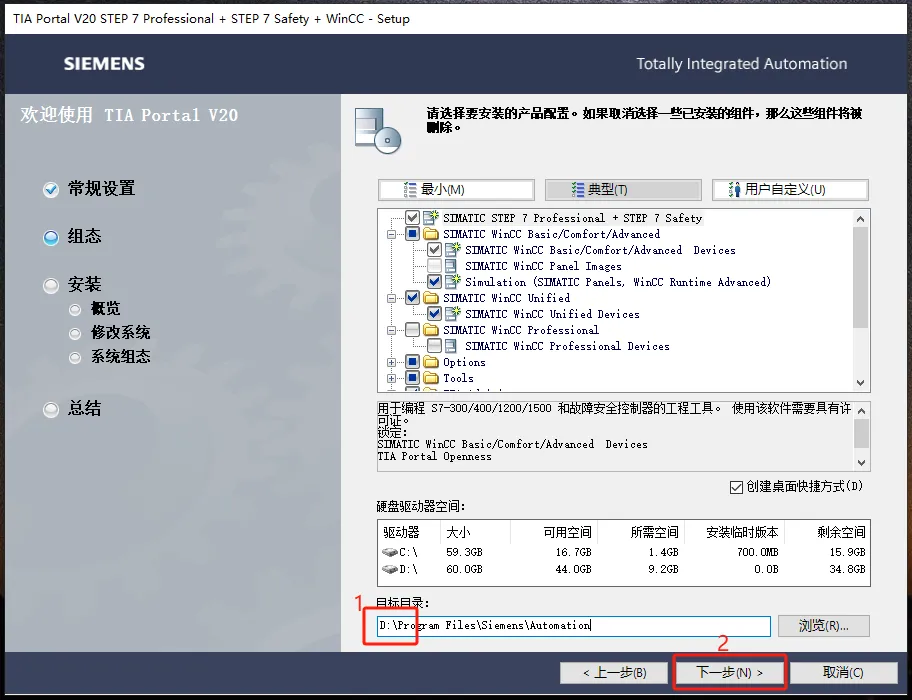Cancel setup with 取消(C) button
912x700 pixels.
(x=843, y=673)
